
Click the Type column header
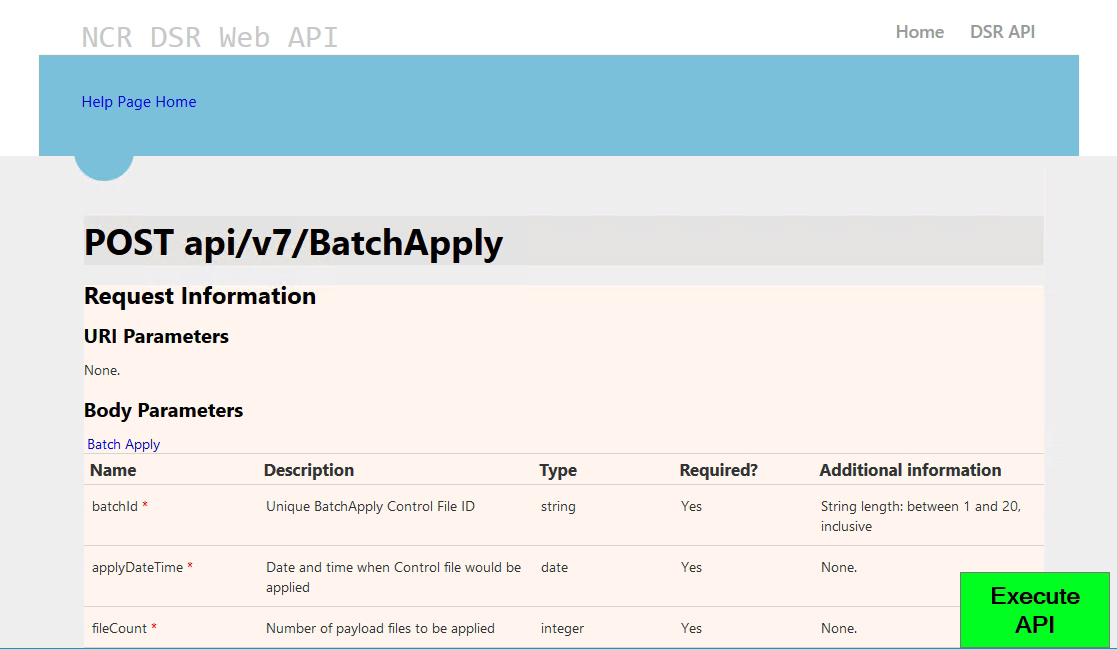(558, 470)
